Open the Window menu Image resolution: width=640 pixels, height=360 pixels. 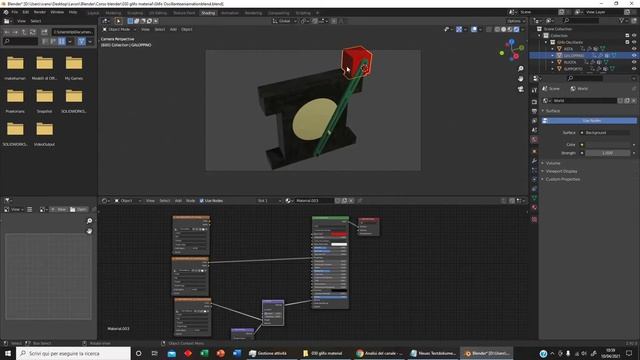point(57,12)
